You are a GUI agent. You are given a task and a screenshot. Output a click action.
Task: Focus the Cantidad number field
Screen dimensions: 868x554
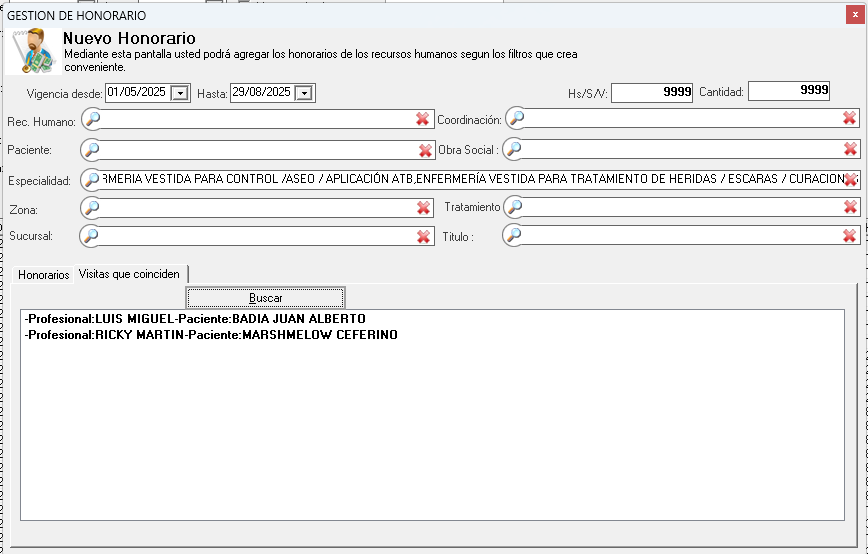[x=789, y=91]
